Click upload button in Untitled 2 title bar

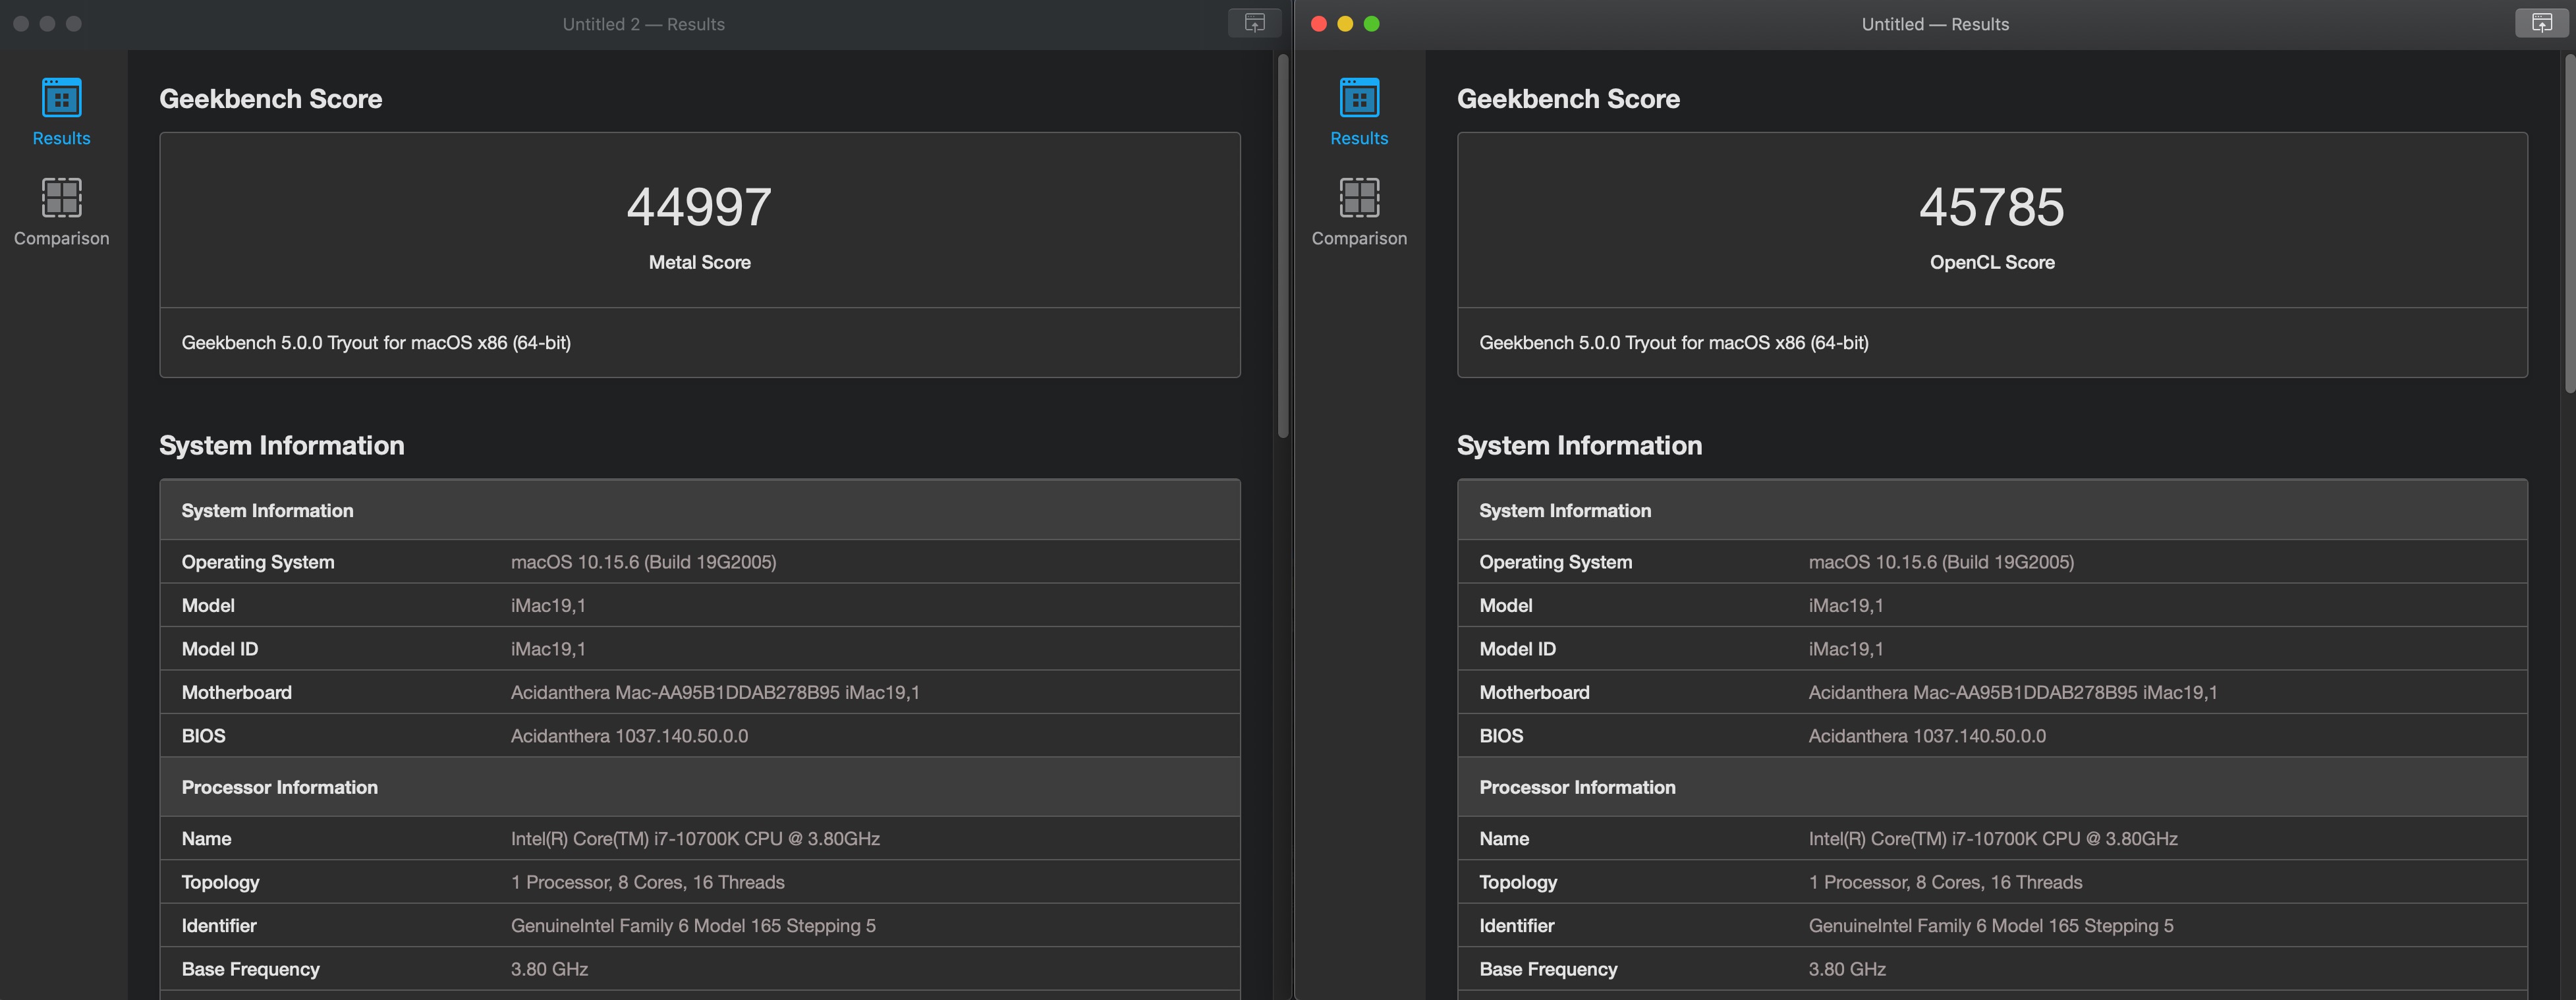[1254, 23]
